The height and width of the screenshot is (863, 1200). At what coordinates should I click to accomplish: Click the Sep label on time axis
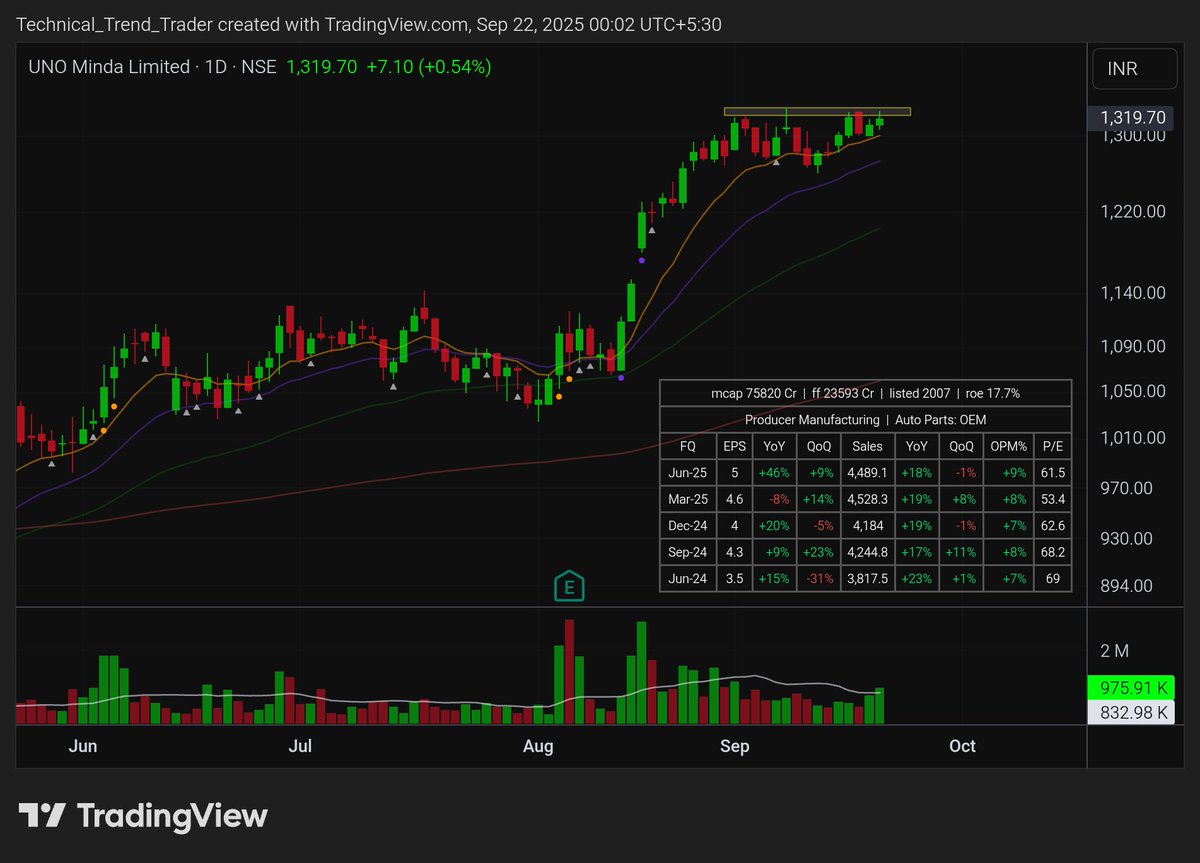point(734,746)
